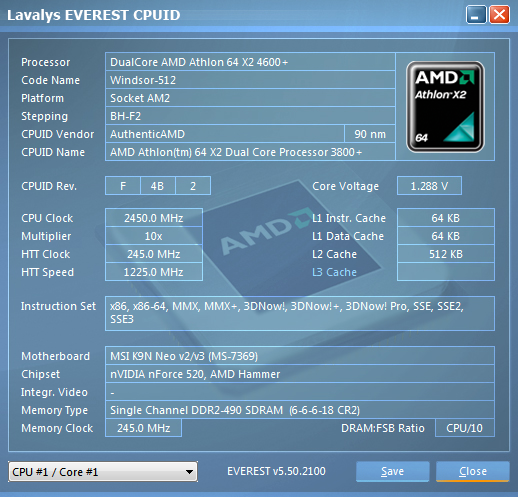
Task: Click the HTT Speed 1225.0 MHz box
Action: [154, 272]
